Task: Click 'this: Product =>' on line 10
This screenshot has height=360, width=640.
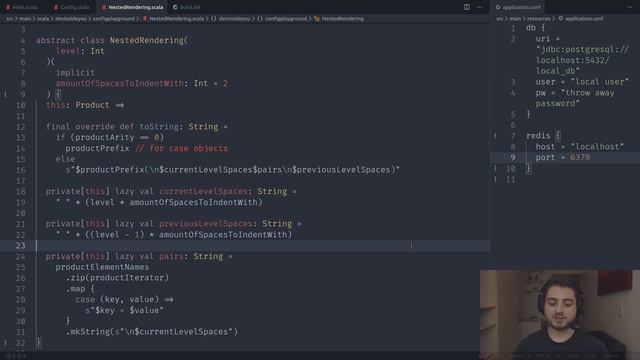Action: (x=85, y=105)
